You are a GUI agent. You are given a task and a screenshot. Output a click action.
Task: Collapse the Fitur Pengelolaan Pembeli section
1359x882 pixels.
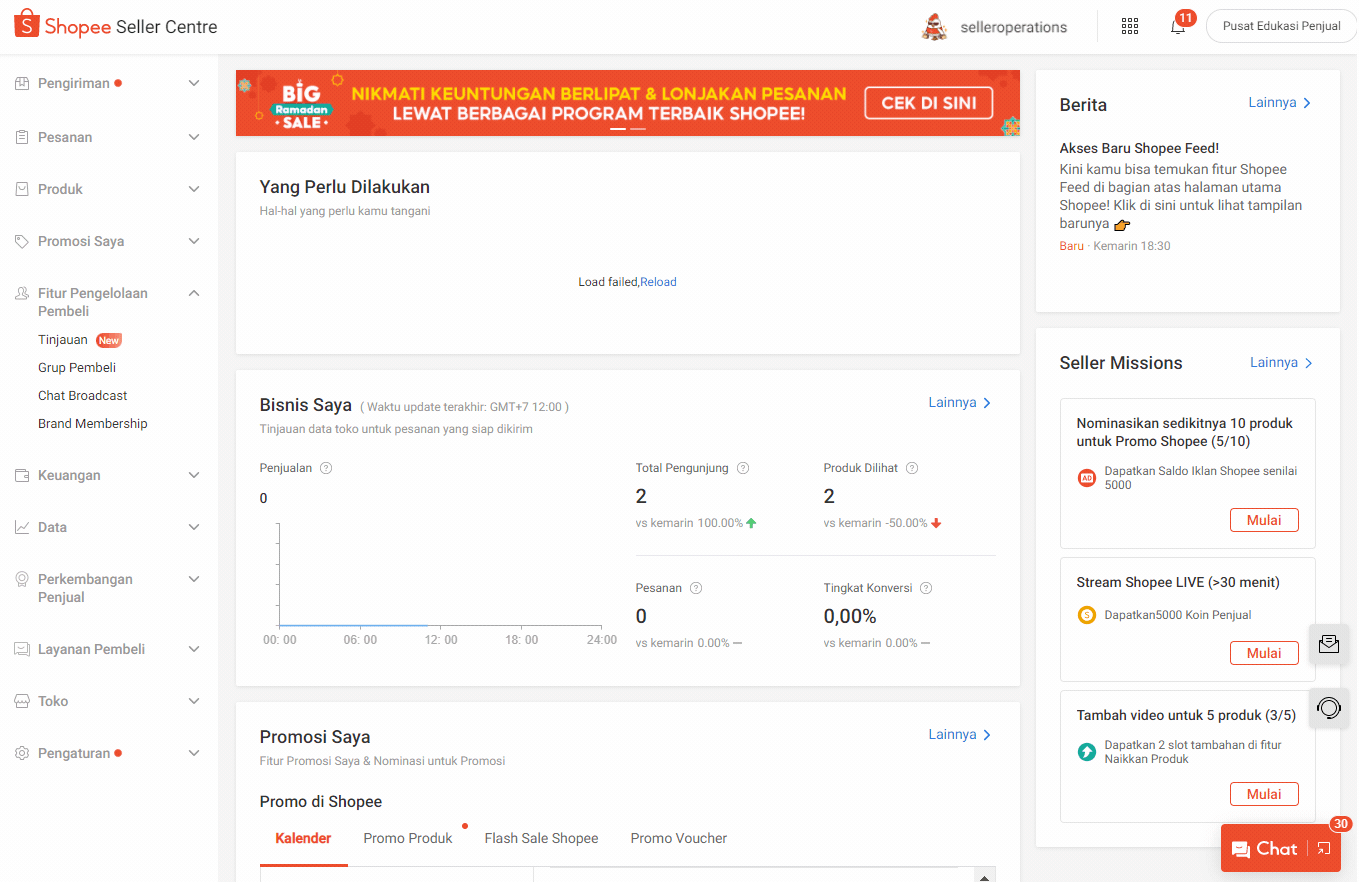click(193, 293)
